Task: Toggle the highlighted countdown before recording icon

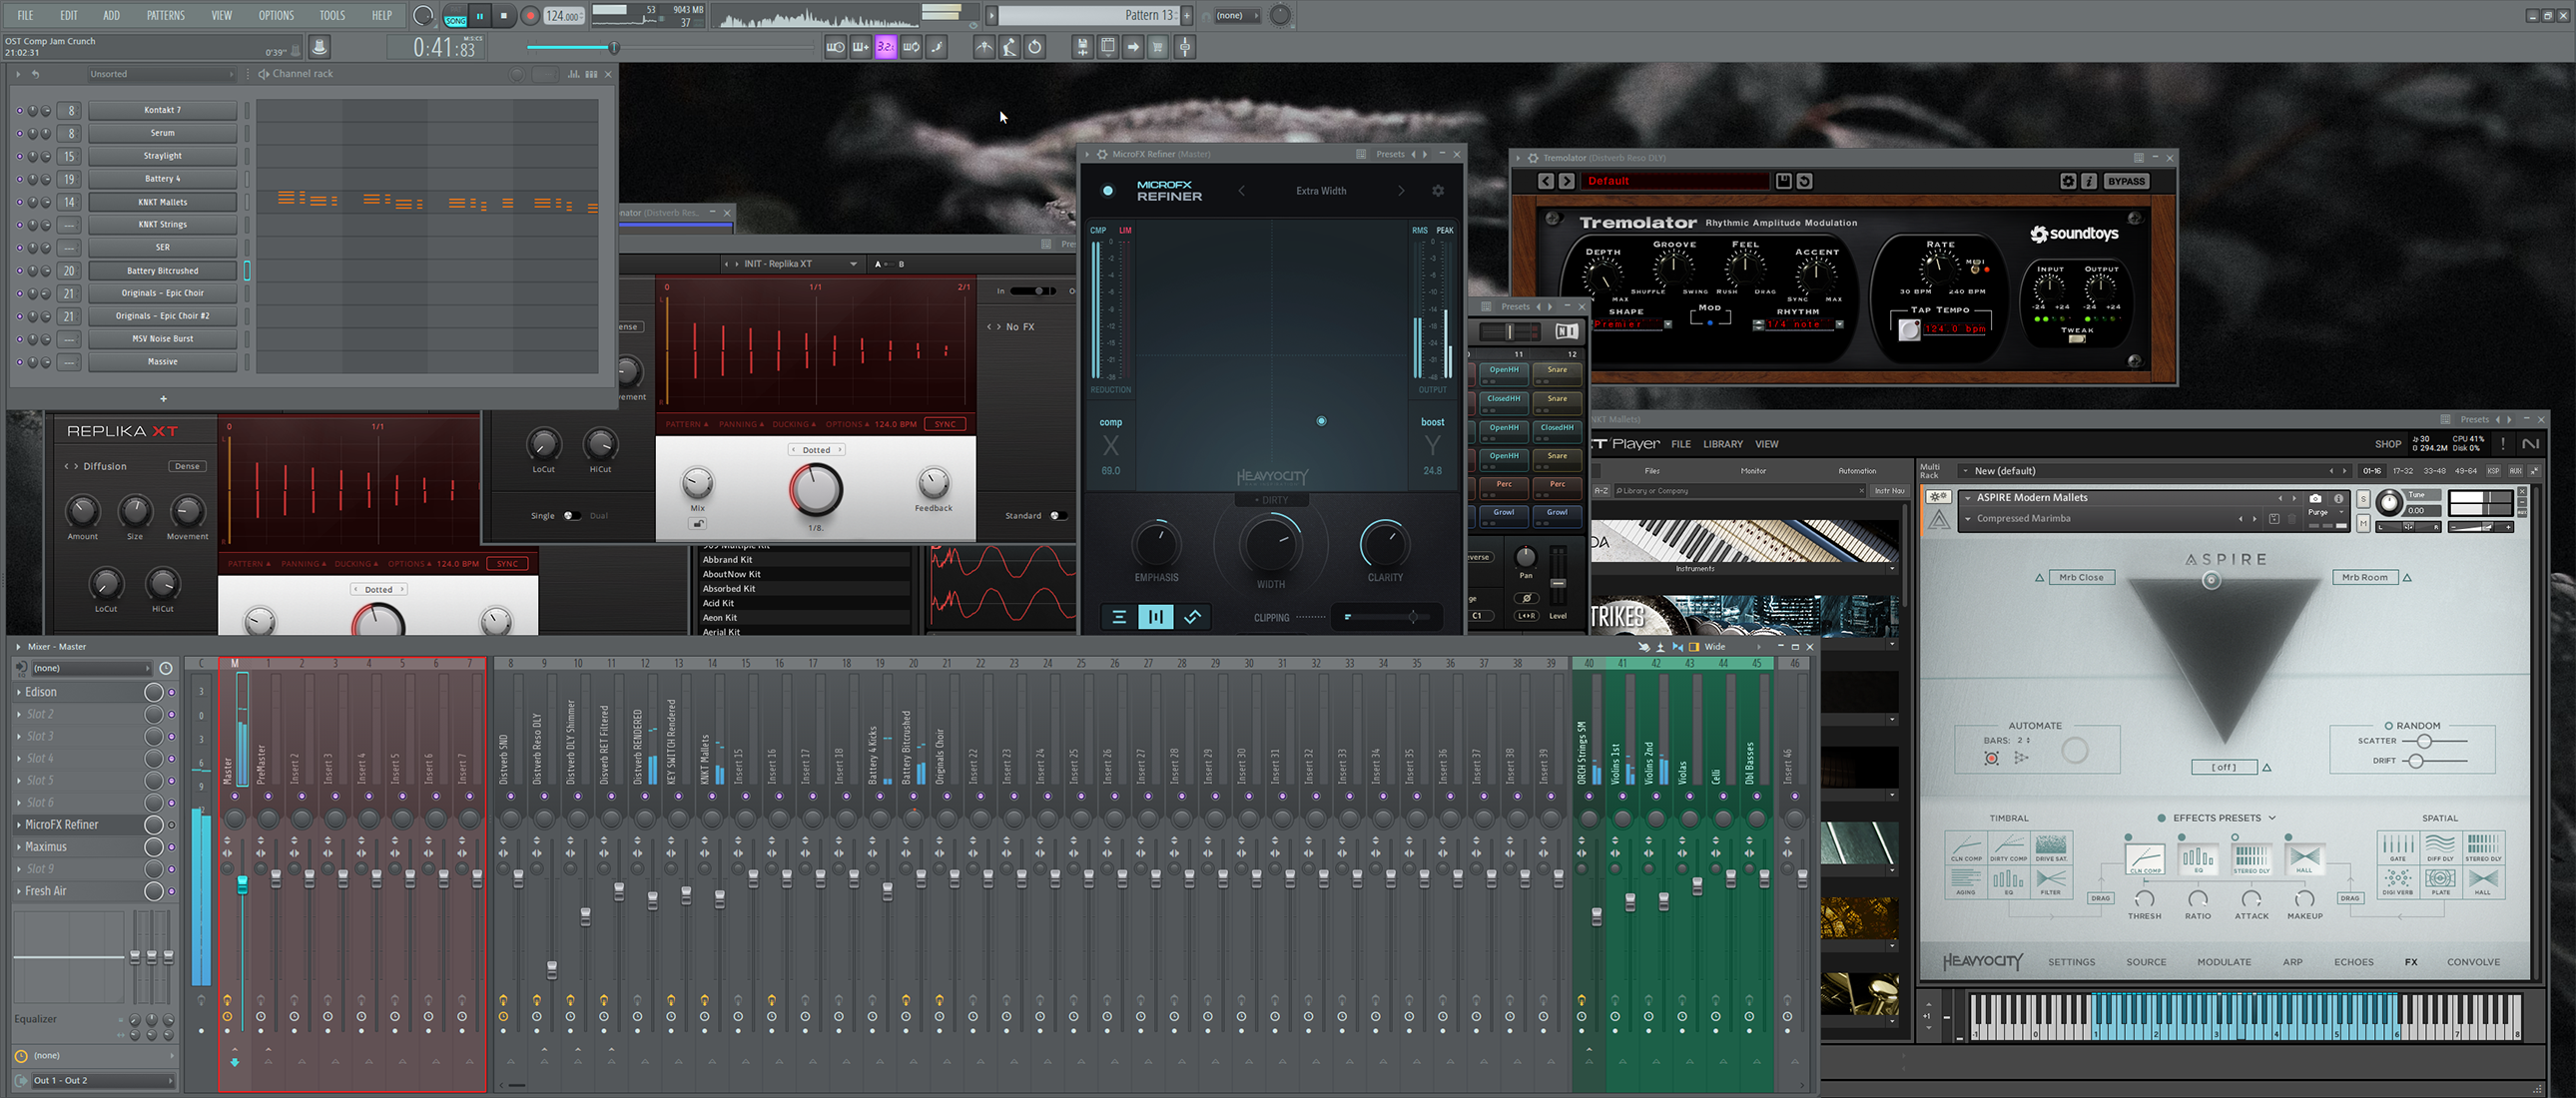Action: pyautogui.click(x=885, y=47)
